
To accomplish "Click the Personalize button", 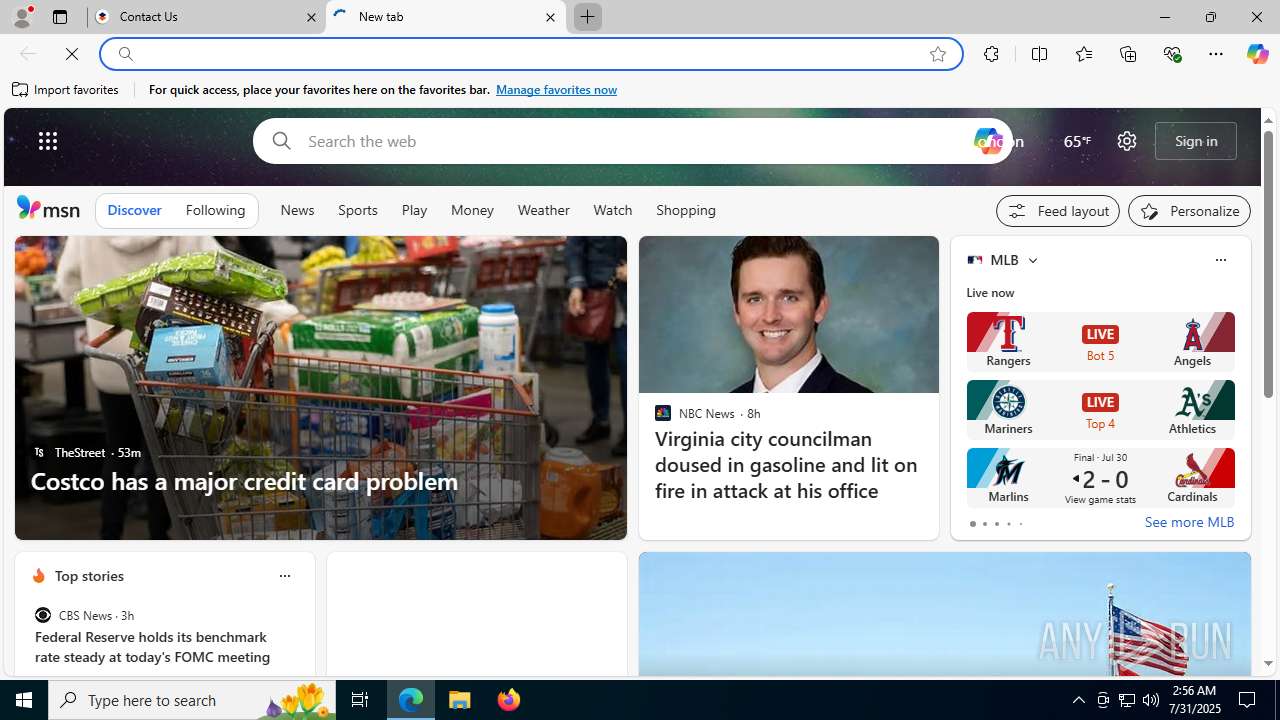I will point(1189,211).
